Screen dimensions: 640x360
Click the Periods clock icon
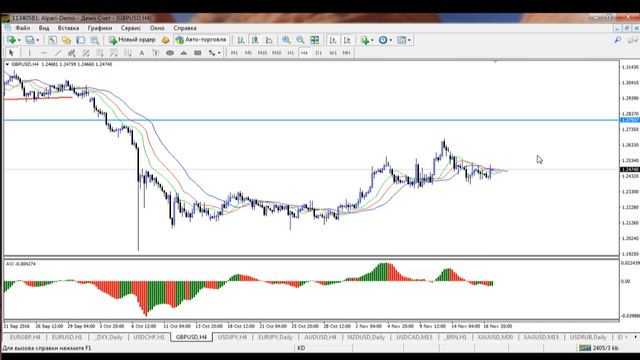coord(383,40)
